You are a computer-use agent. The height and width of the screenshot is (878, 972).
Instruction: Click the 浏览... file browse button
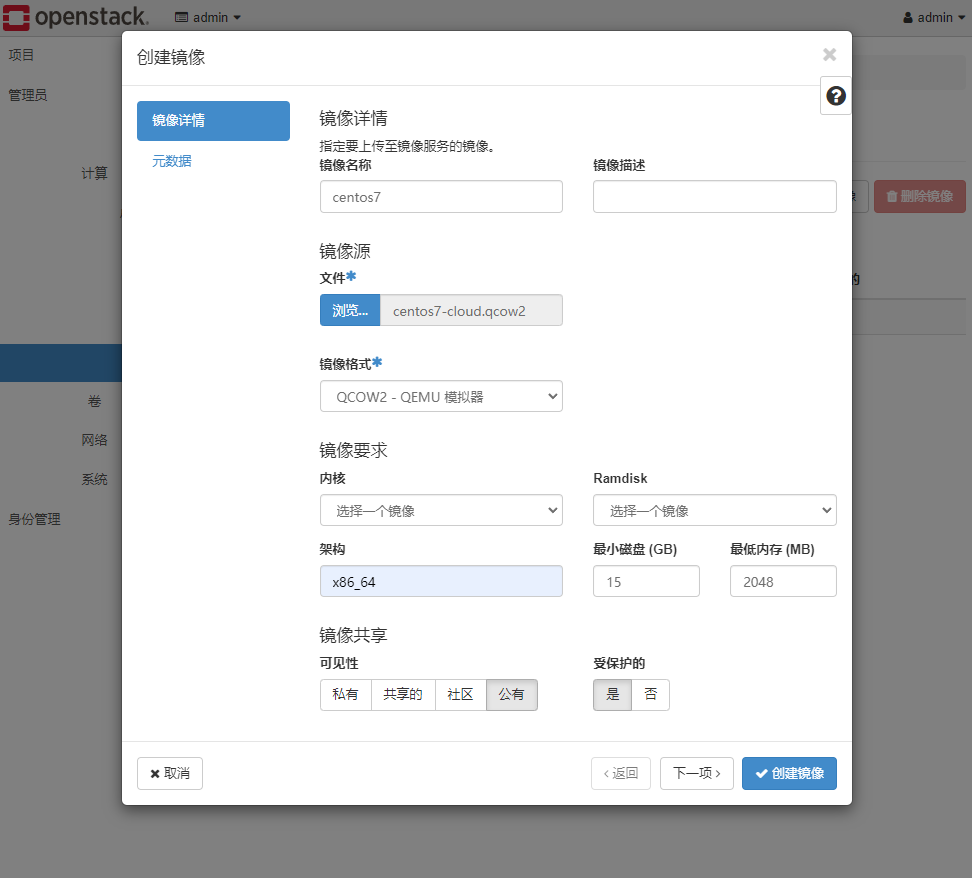pyautogui.click(x=350, y=310)
